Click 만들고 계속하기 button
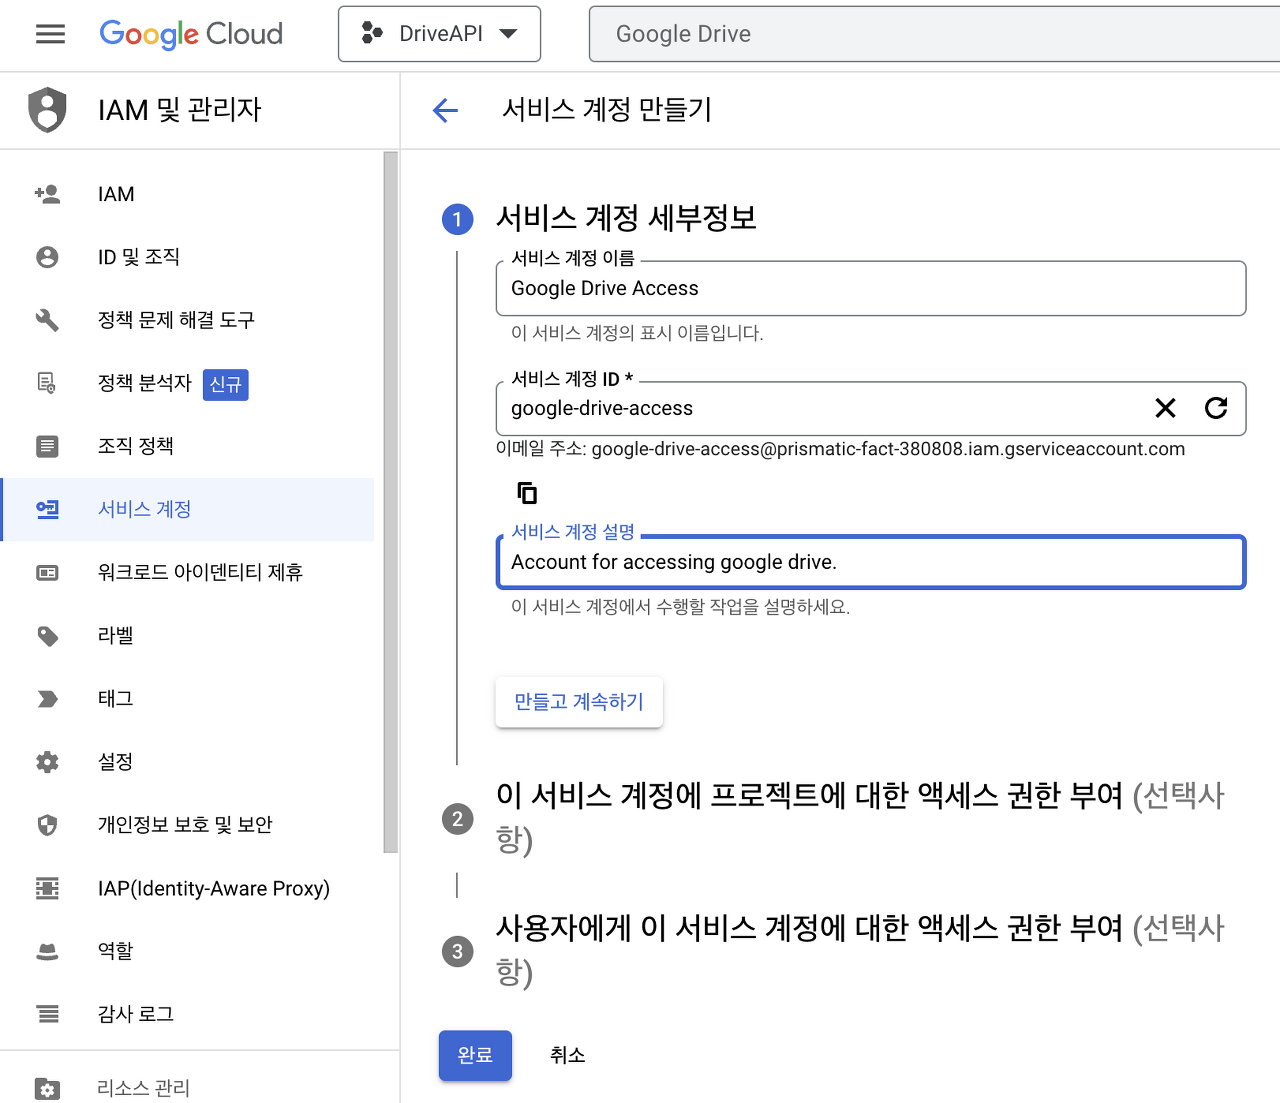1280x1103 pixels. (579, 702)
